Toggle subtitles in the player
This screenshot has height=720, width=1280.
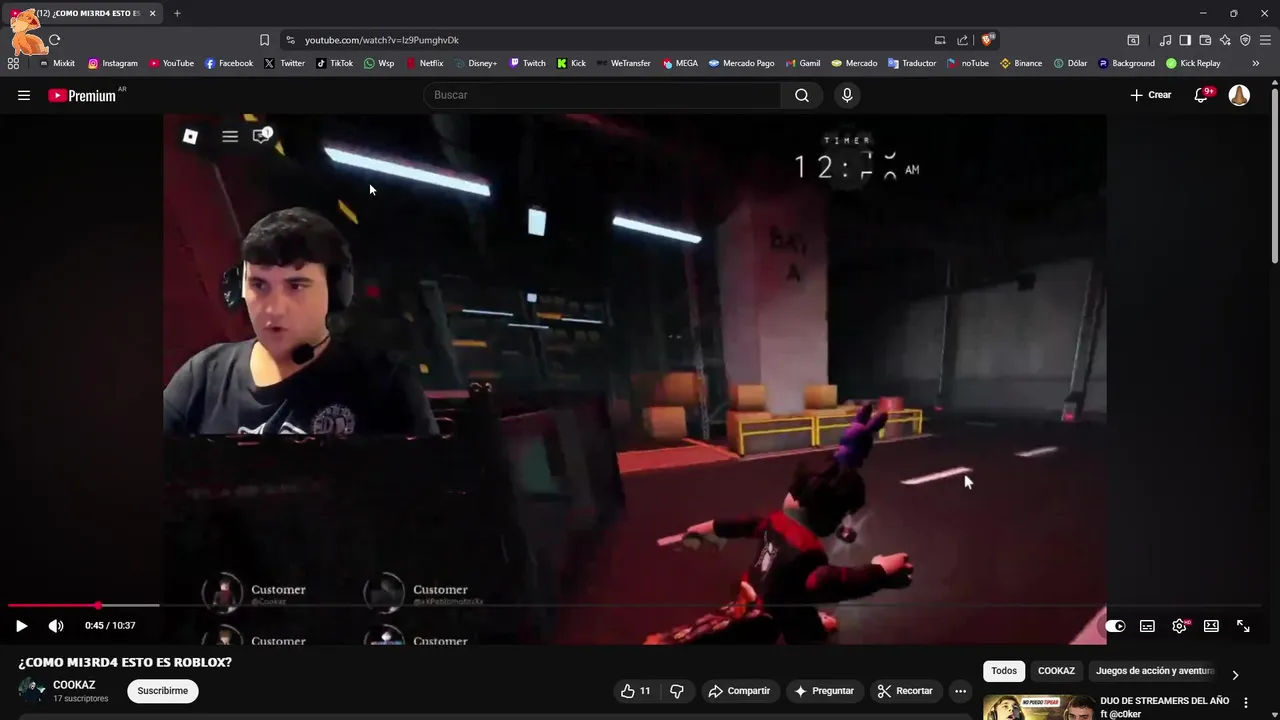pos(1147,626)
